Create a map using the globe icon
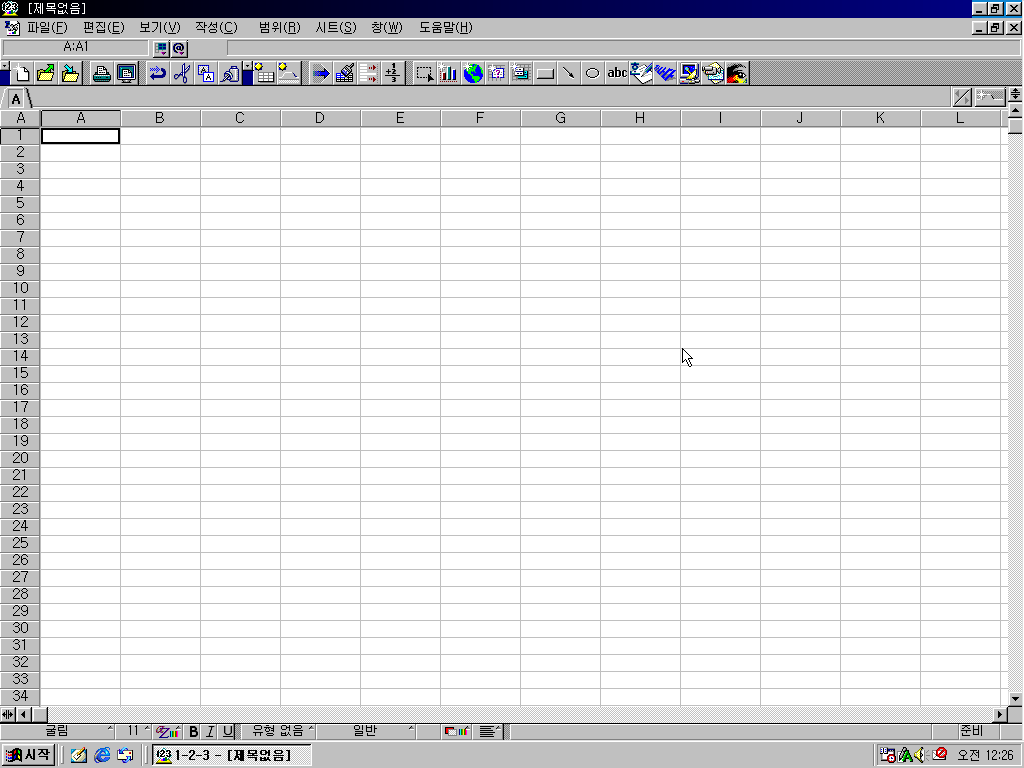Screen dimensions: 1024x768 [x=473, y=73]
